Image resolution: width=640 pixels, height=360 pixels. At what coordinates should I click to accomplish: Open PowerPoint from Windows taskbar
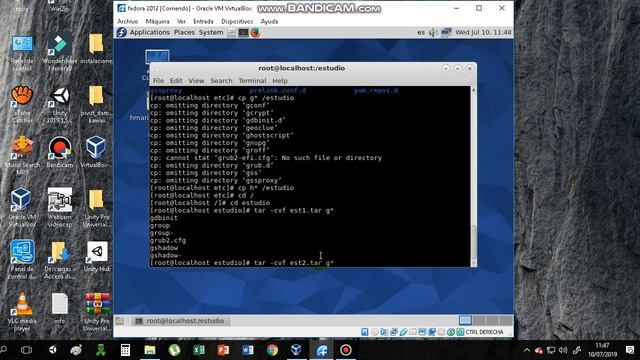point(223,350)
